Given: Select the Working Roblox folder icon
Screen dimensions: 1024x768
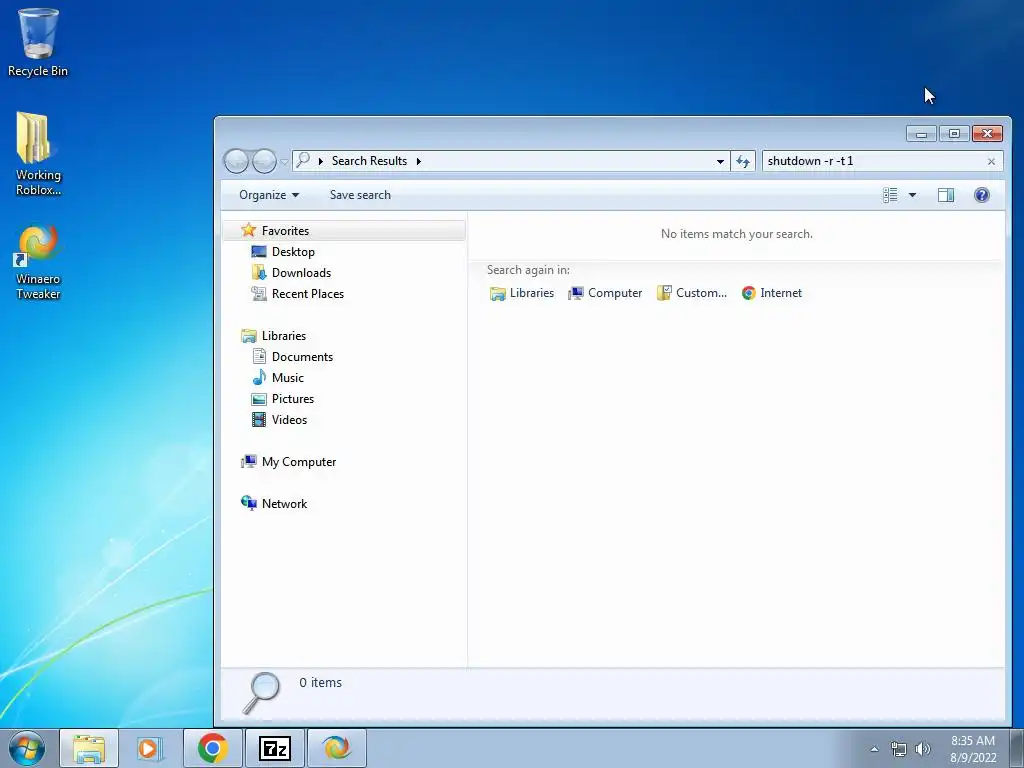Looking at the screenshot, I should pyautogui.click(x=38, y=154).
